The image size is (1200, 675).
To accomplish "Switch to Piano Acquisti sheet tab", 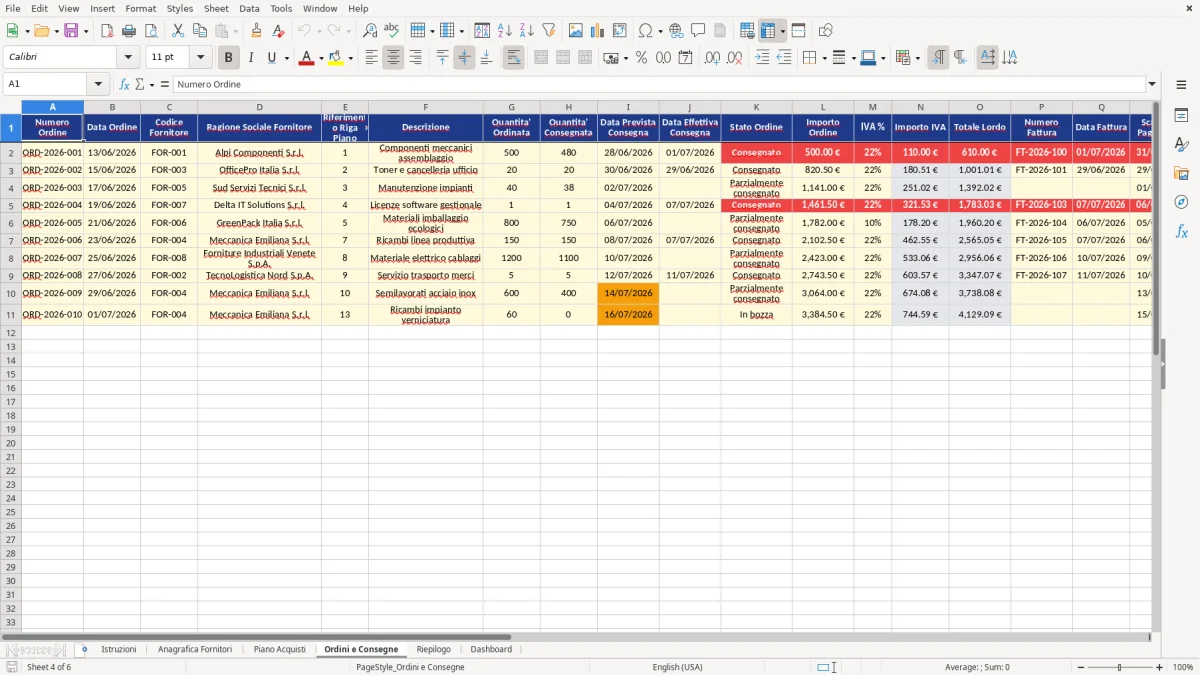I will 280,649.
